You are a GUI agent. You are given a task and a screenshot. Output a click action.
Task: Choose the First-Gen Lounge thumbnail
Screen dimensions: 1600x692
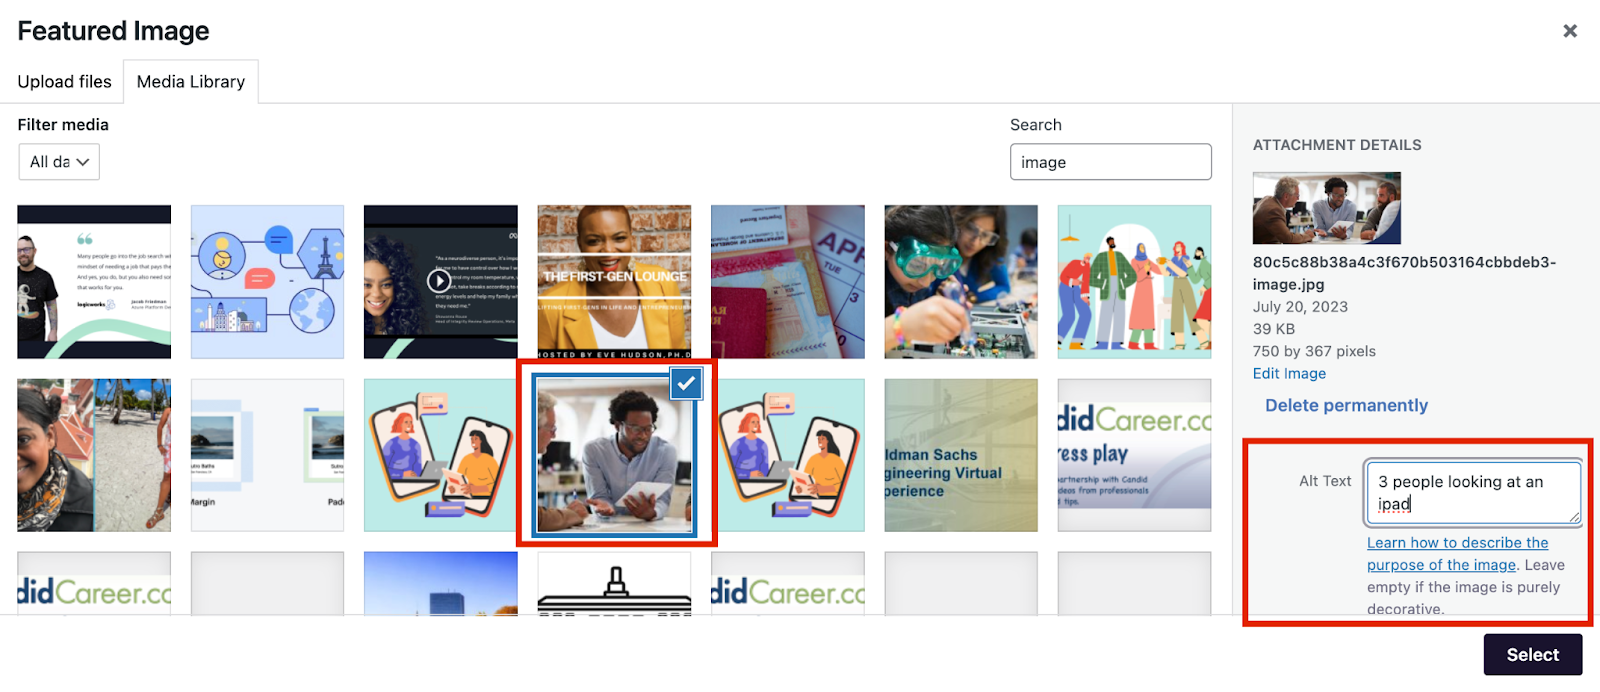tap(614, 282)
